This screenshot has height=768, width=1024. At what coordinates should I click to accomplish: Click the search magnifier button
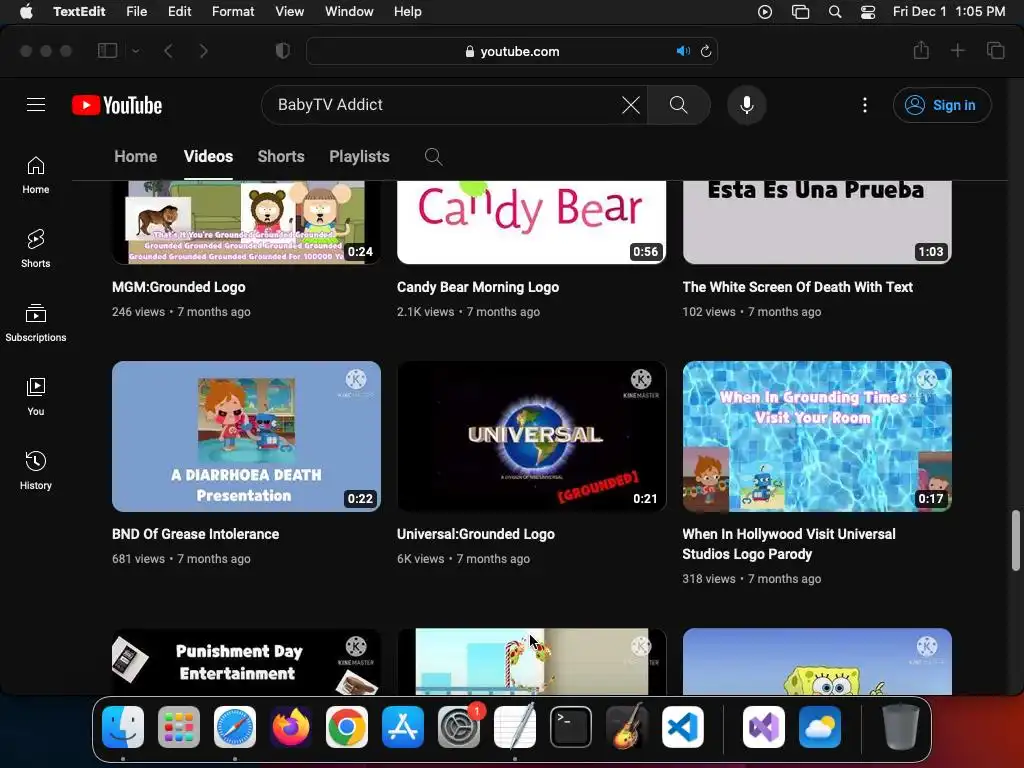(x=679, y=104)
